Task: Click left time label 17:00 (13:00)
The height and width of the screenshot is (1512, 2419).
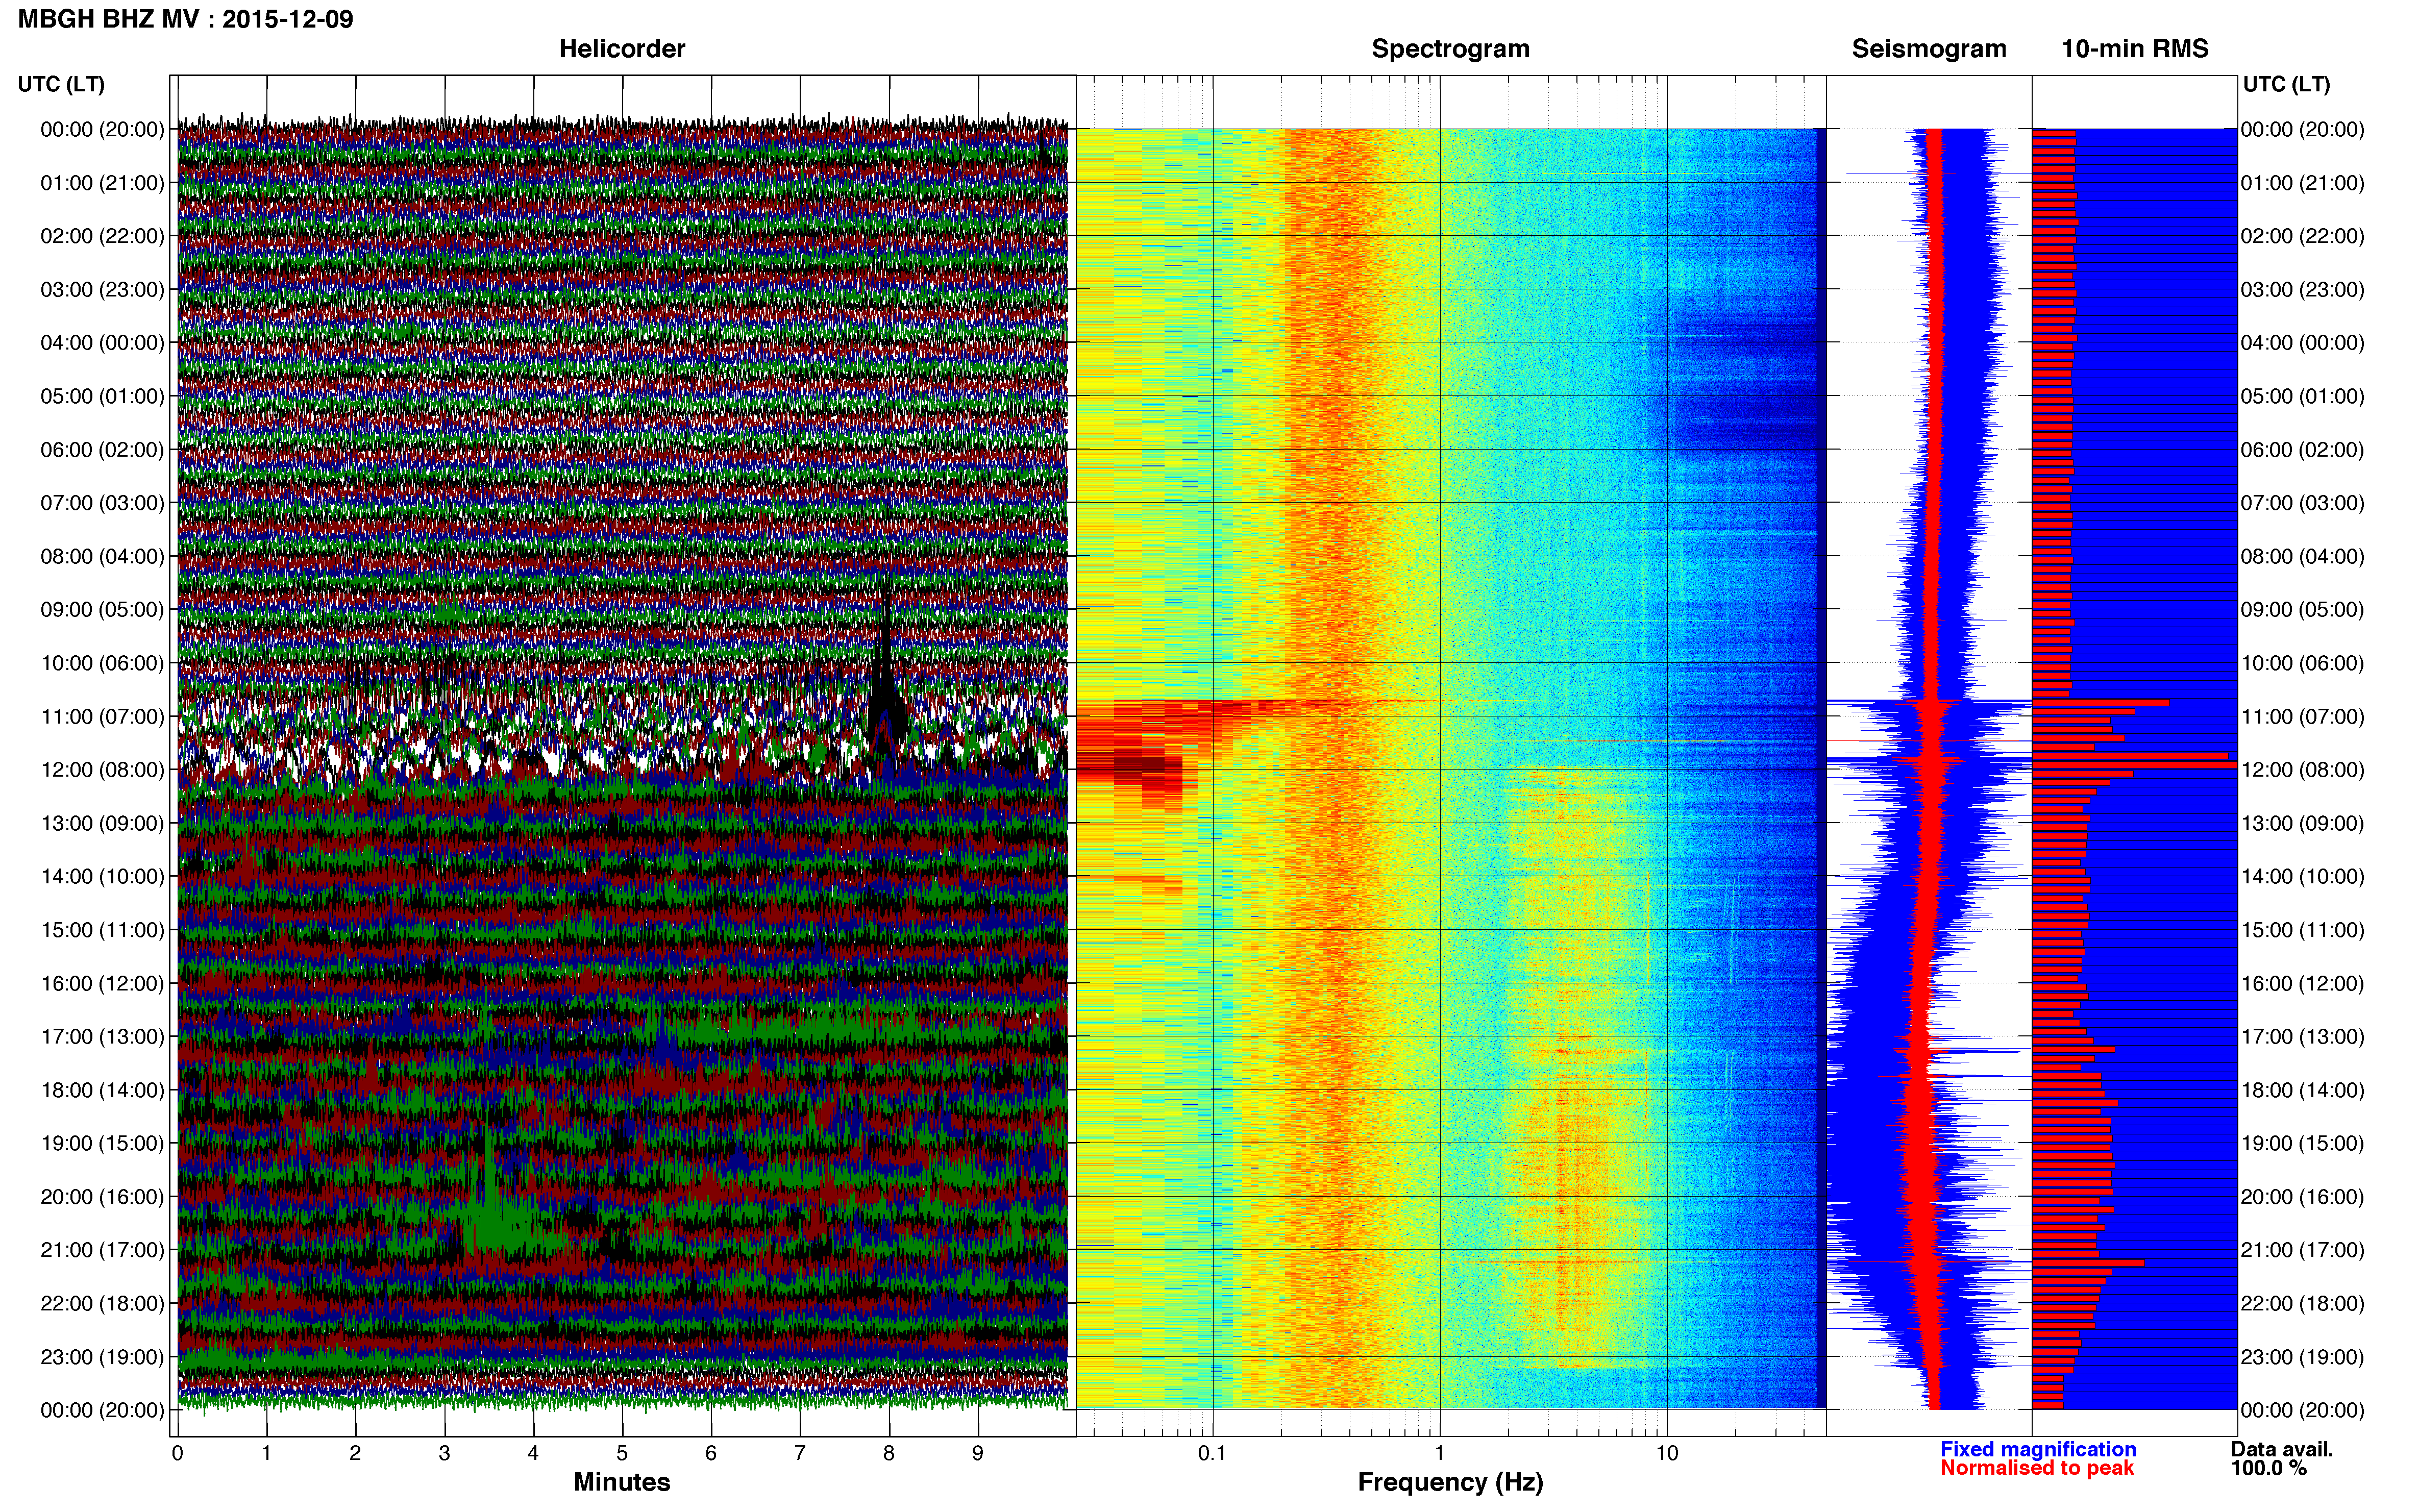Action: coord(102,1037)
